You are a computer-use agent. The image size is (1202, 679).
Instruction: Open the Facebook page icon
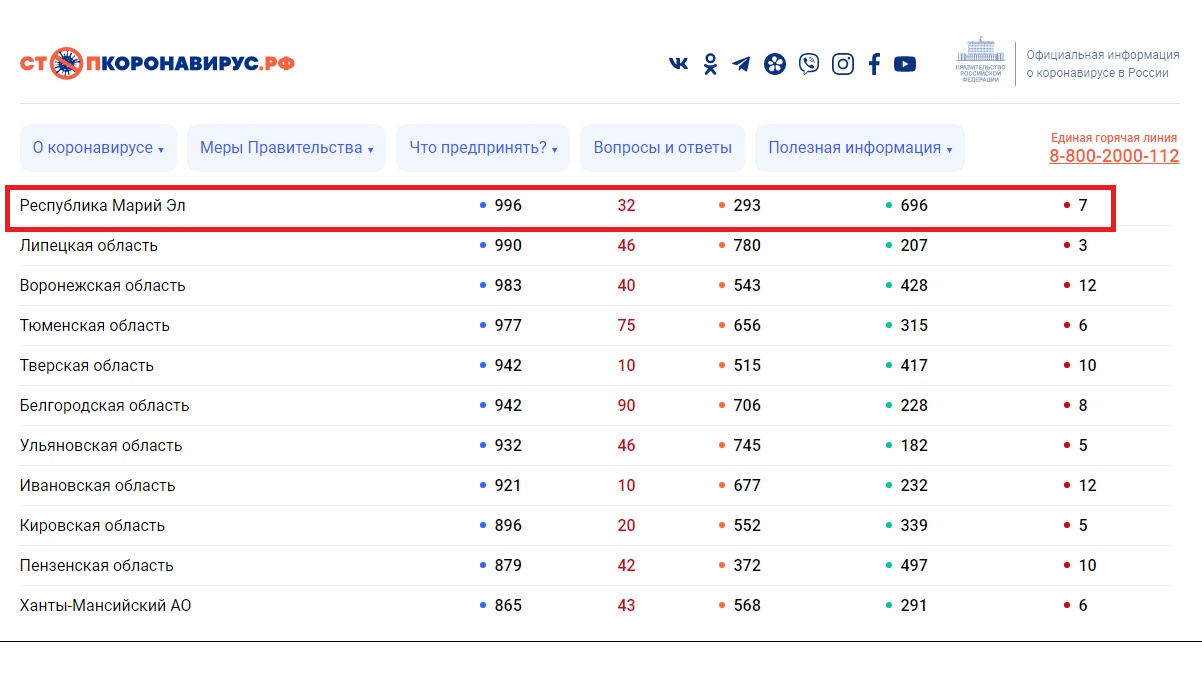tap(874, 64)
